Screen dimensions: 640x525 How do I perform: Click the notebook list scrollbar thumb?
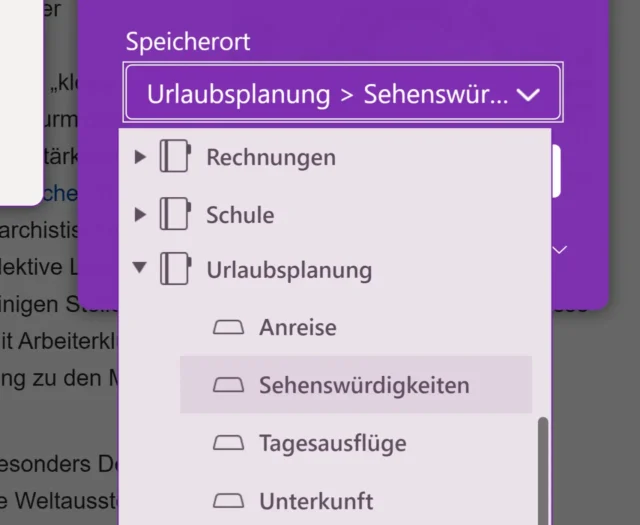coord(543,470)
